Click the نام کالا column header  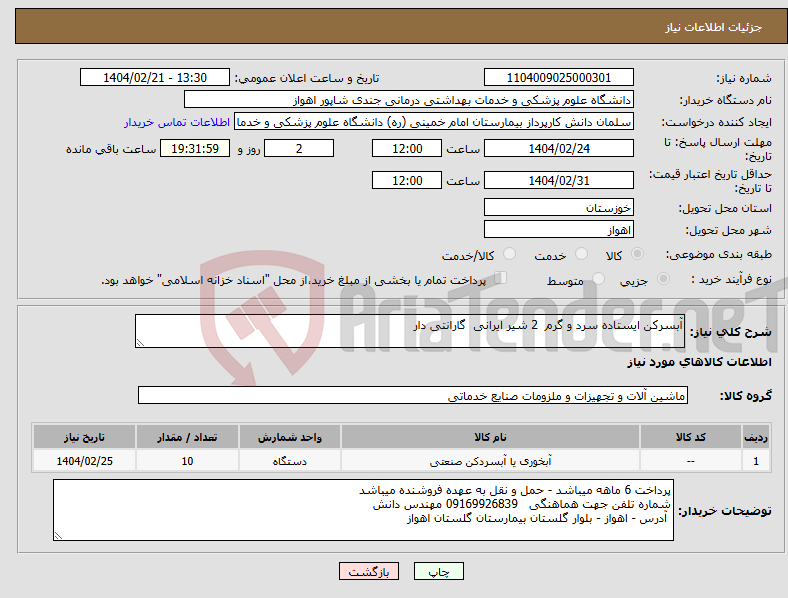coord(490,437)
